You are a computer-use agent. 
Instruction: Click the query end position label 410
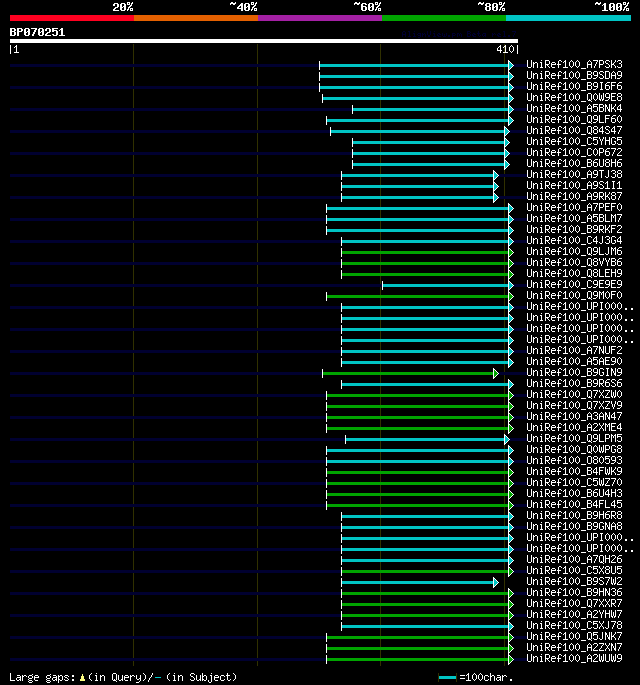click(x=505, y=49)
